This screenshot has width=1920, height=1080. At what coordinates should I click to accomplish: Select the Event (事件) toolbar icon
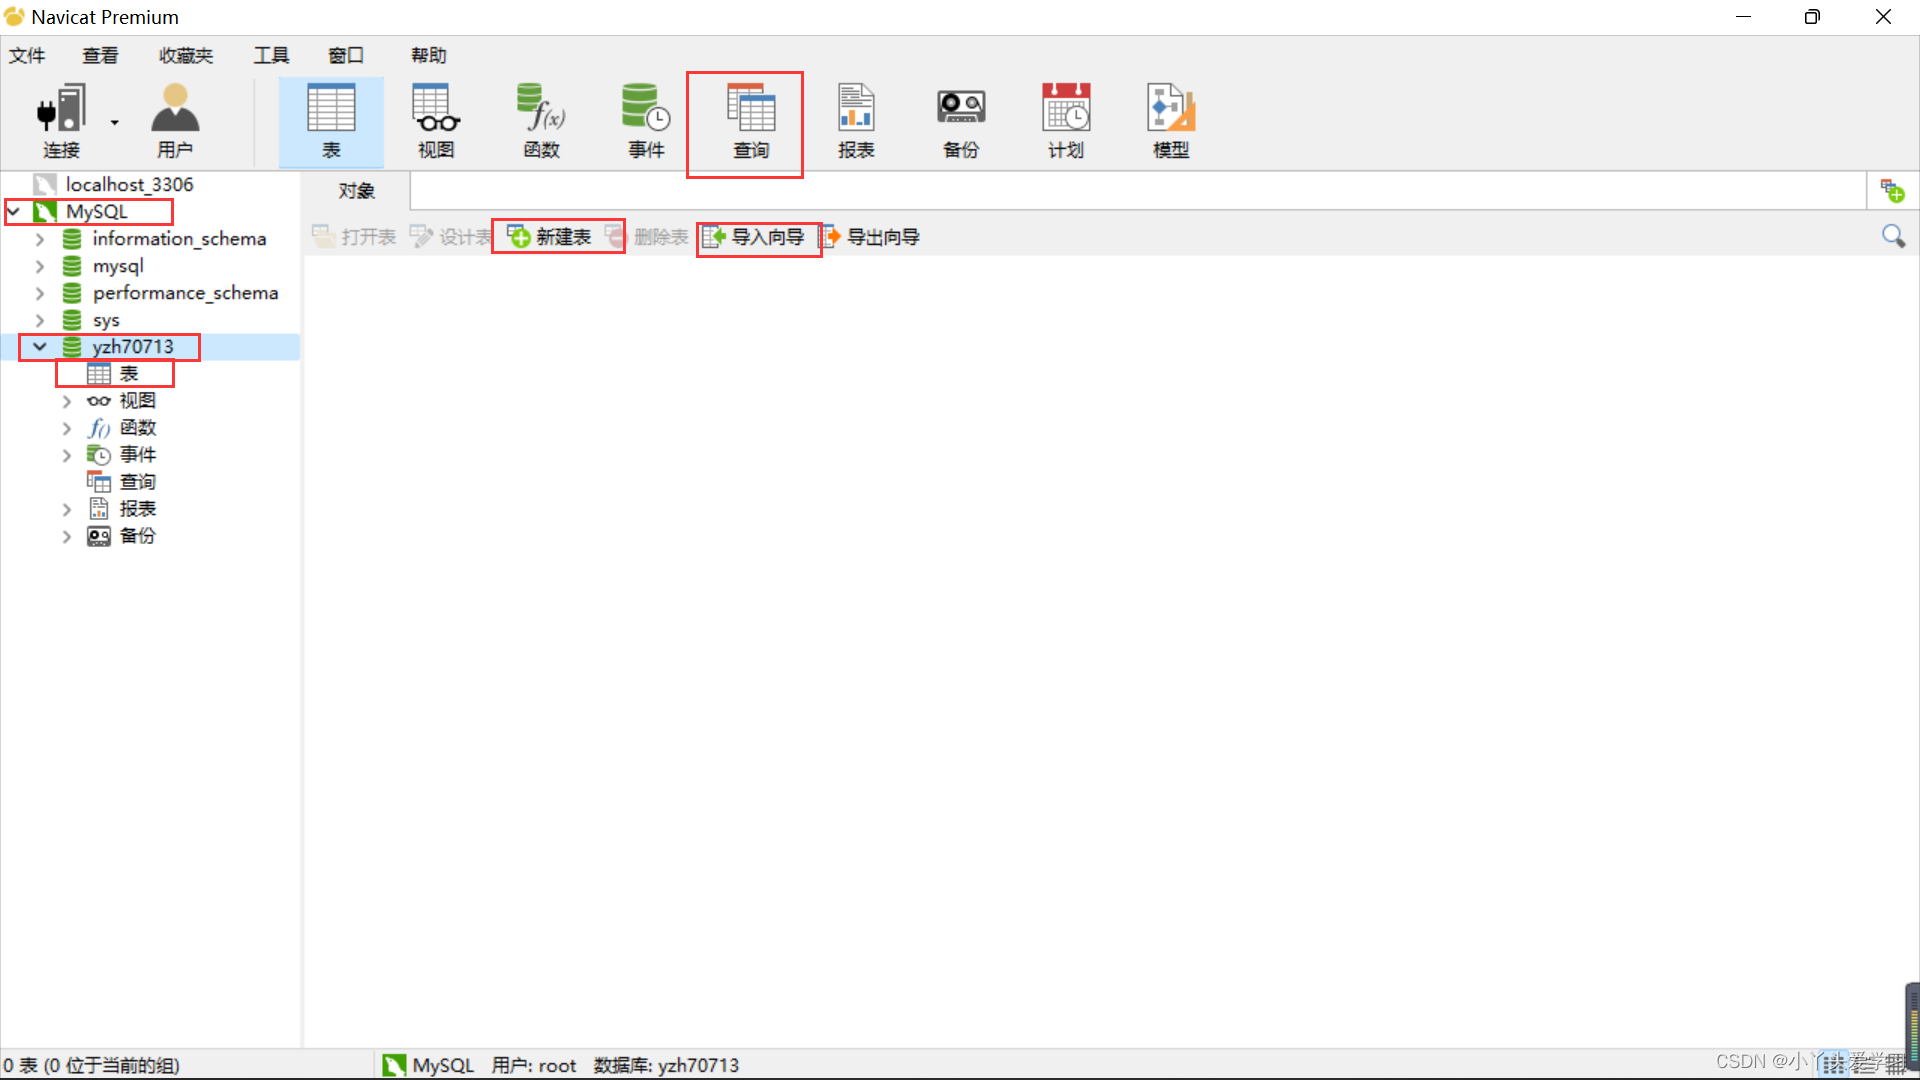pyautogui.click(x=646, y=122)
